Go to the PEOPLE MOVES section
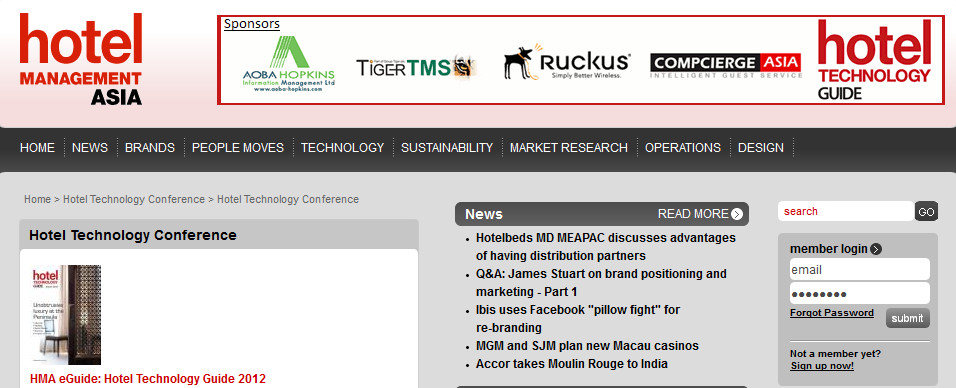The image size is (956, 388). 238,148
